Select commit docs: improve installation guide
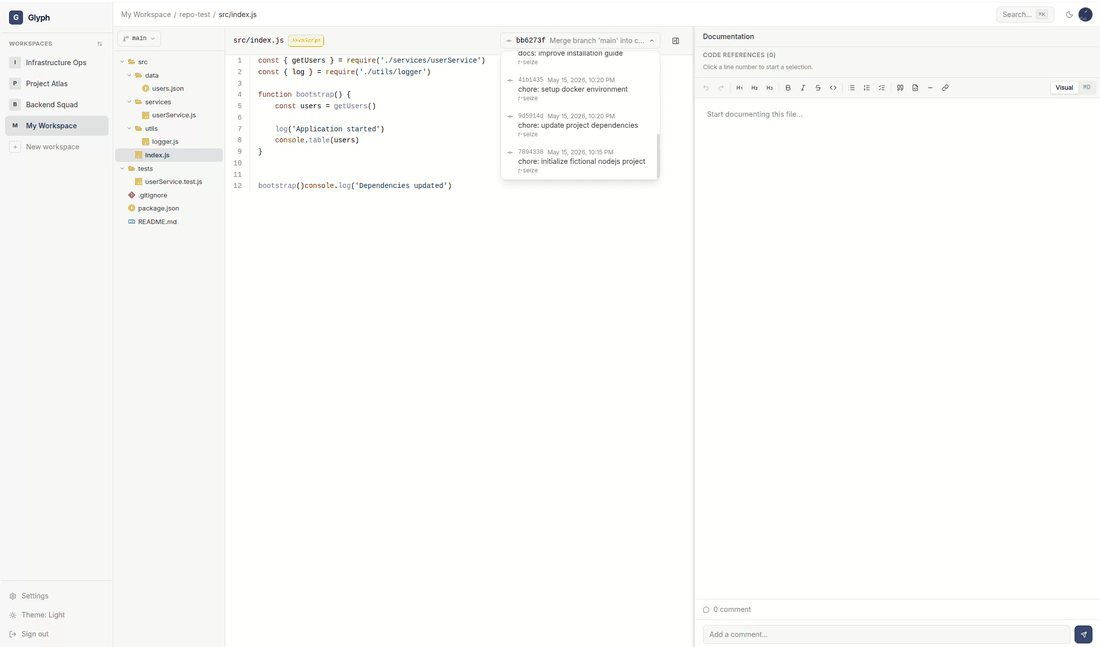1100x647 pixels. click(579, 58)
